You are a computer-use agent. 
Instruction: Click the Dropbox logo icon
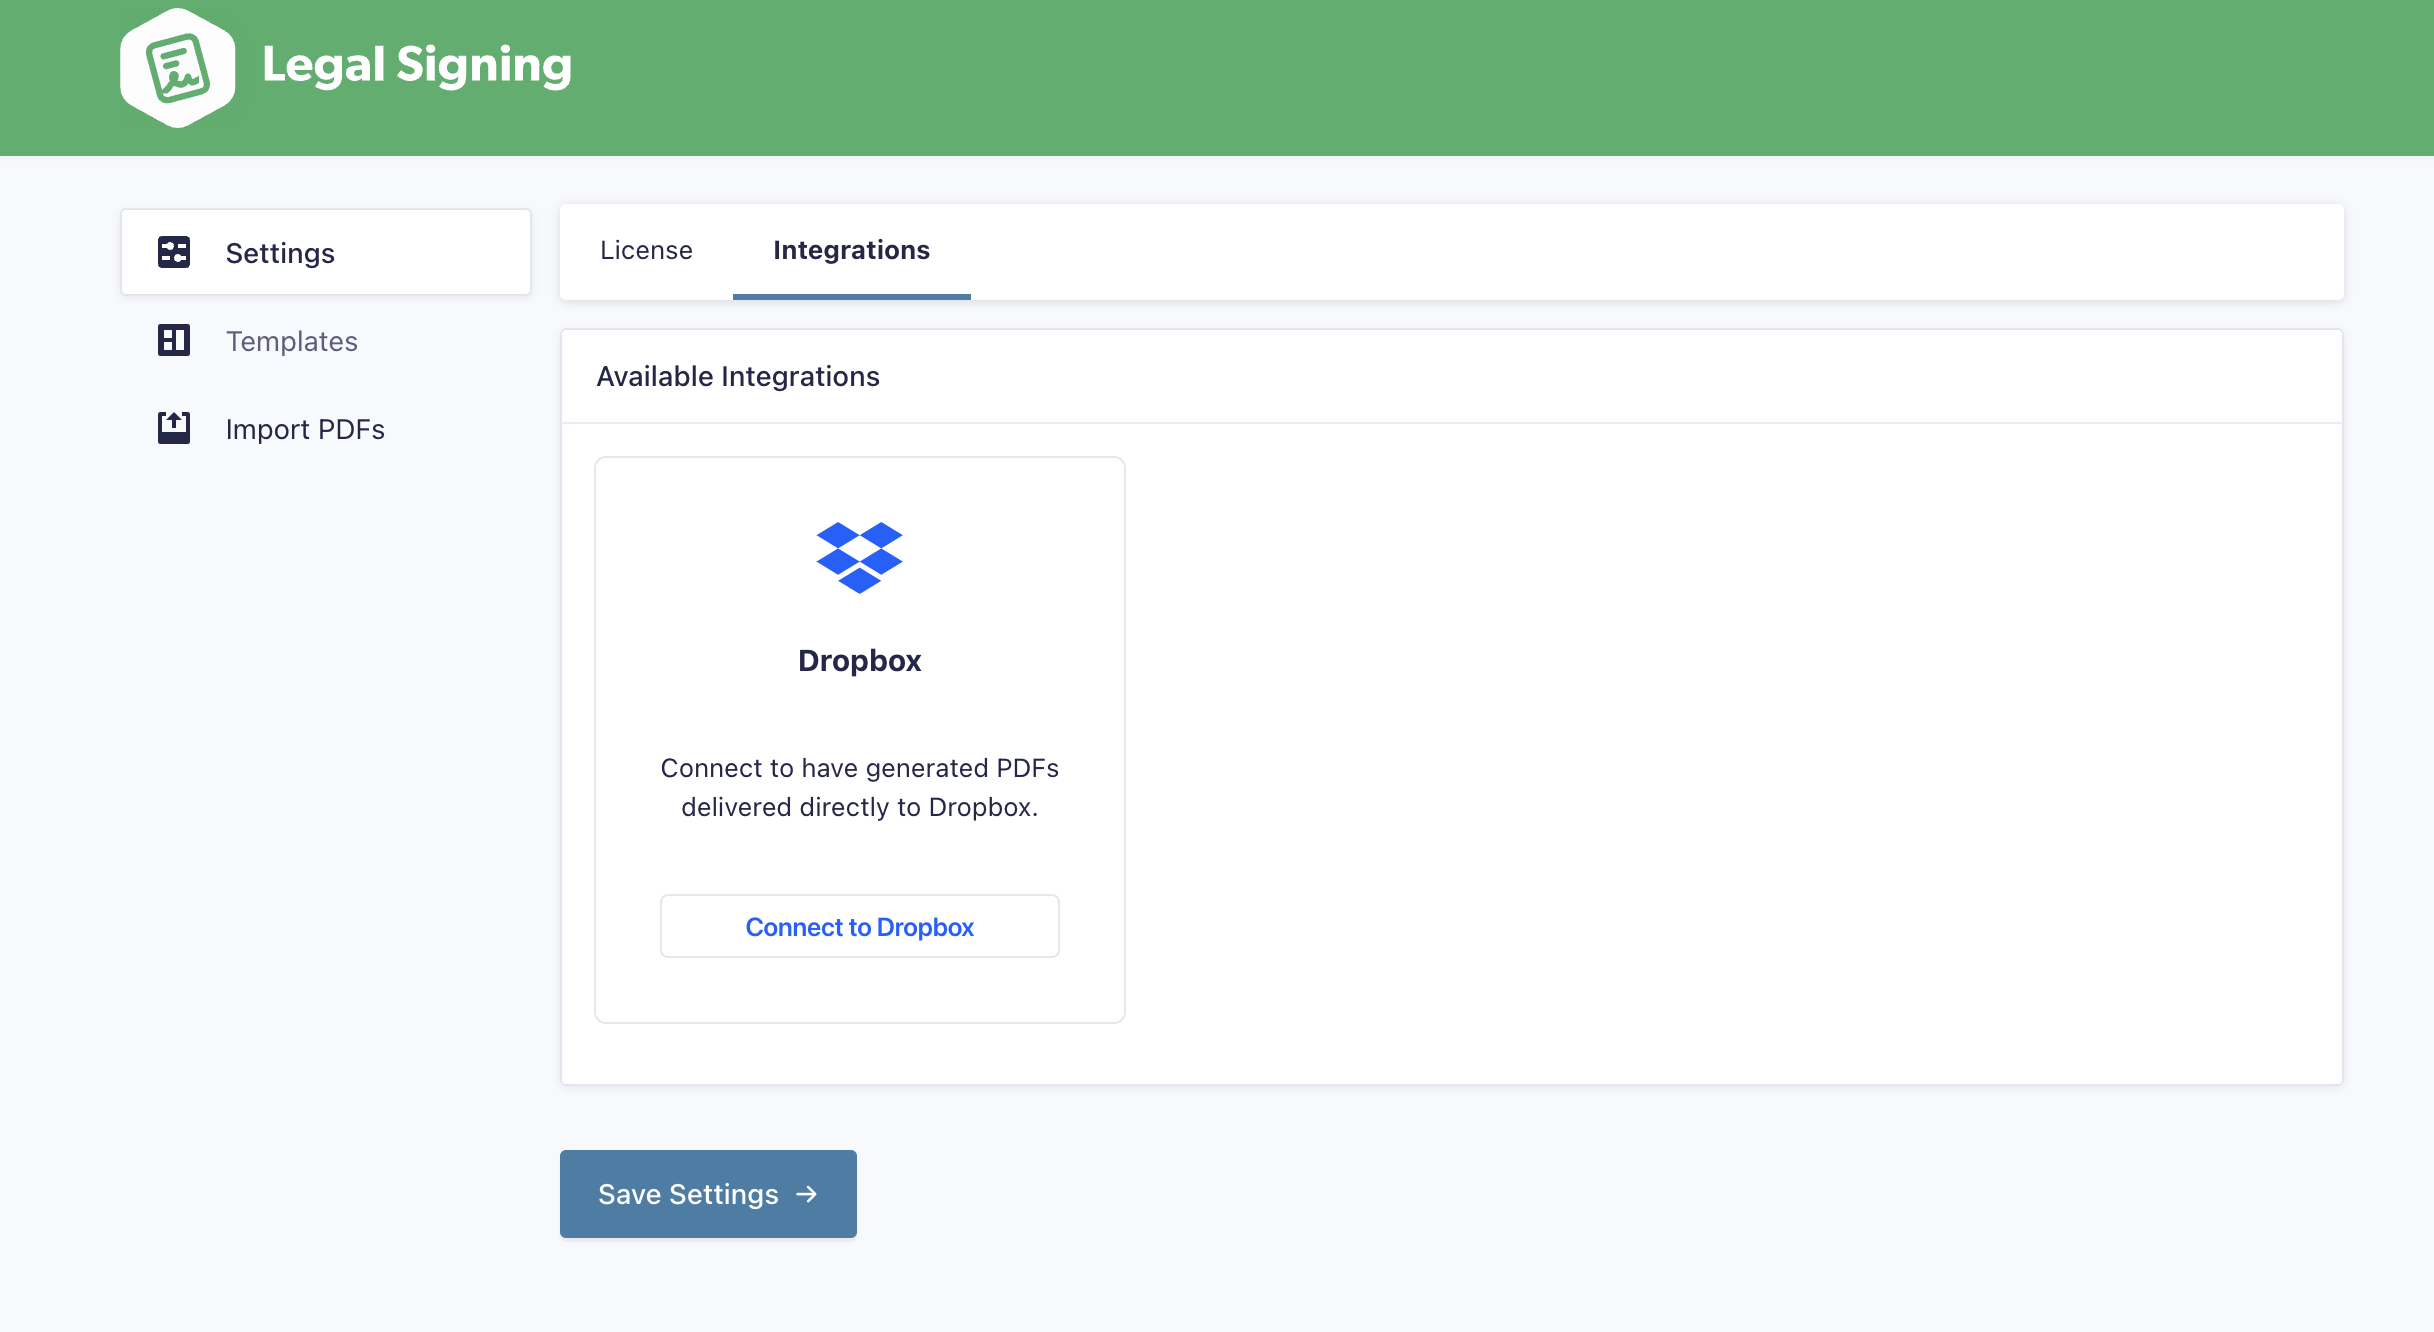pyautogui.click(x=859, y=557)
